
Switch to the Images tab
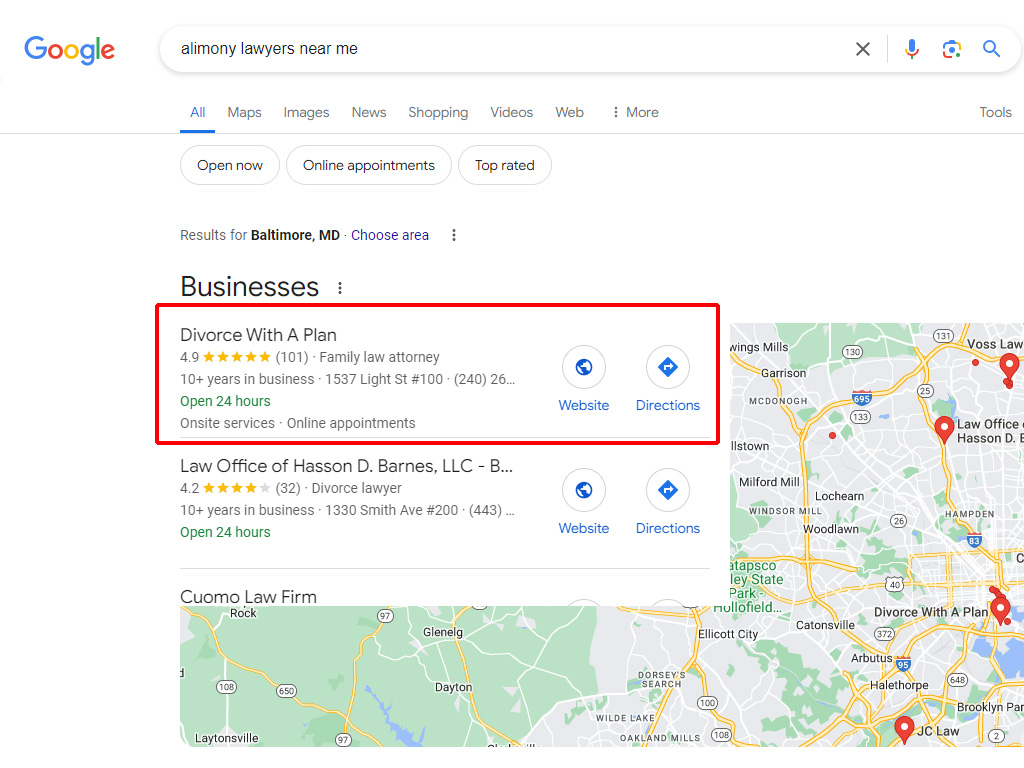306,112
